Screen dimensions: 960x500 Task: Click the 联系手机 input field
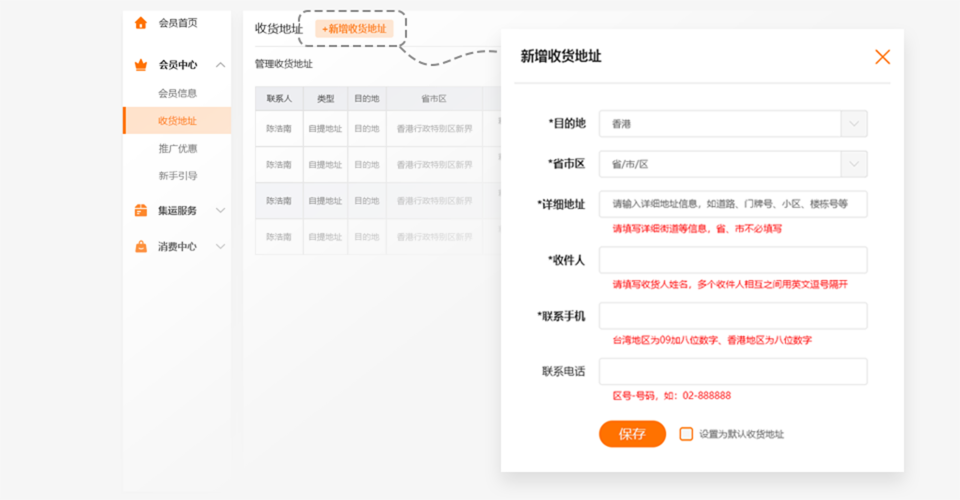click(x=732, y=316)
